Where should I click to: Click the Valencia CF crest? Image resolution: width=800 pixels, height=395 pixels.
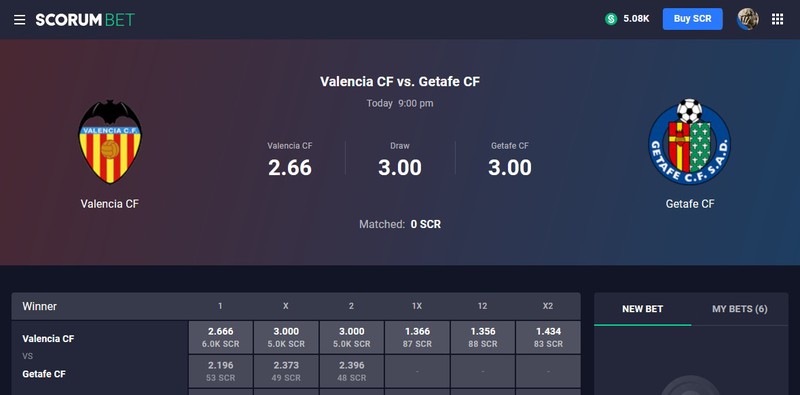tap(110, 142)
